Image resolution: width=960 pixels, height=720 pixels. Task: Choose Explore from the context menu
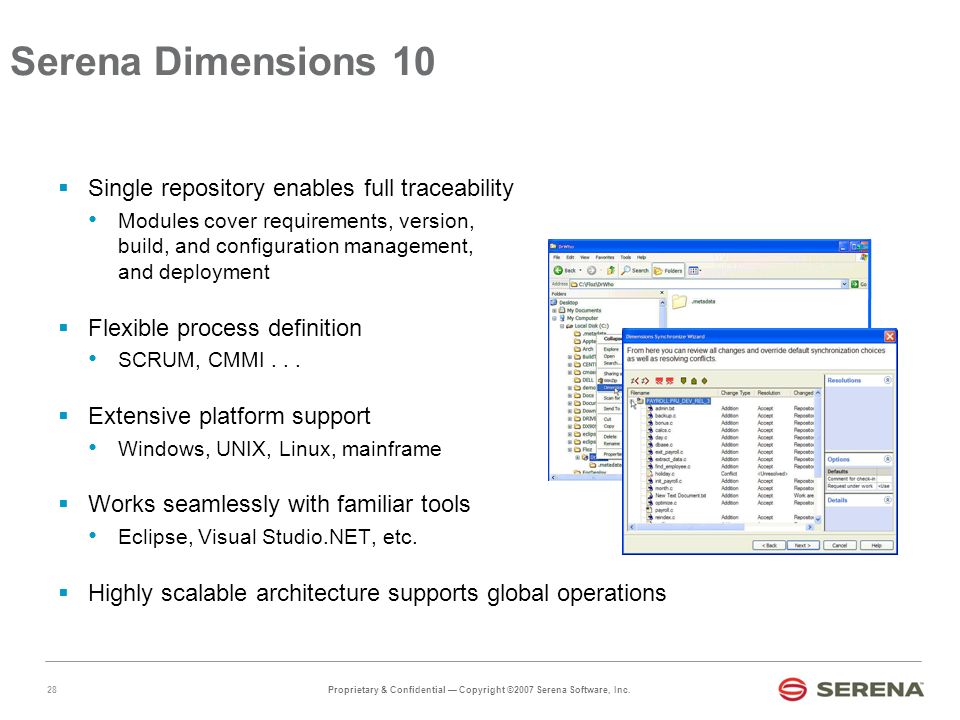tap(611, 349)
